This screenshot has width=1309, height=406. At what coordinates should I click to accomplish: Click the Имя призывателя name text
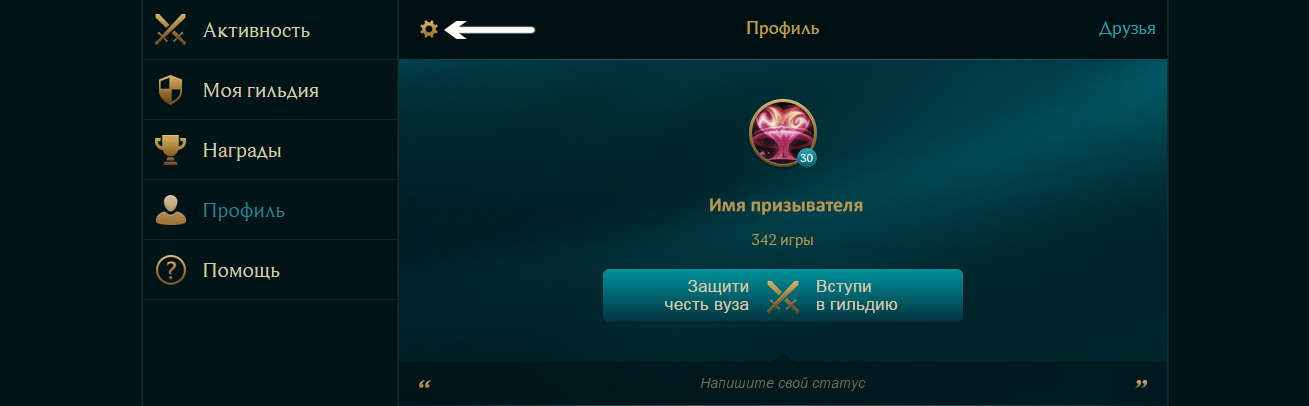pyautogui.click(x=783, y=205)
